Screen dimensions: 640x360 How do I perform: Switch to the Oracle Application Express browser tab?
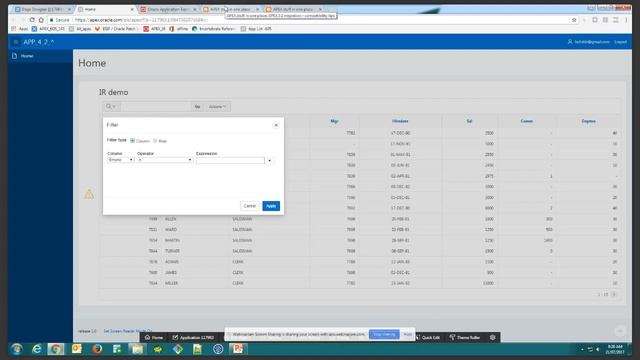click(168, 9)
